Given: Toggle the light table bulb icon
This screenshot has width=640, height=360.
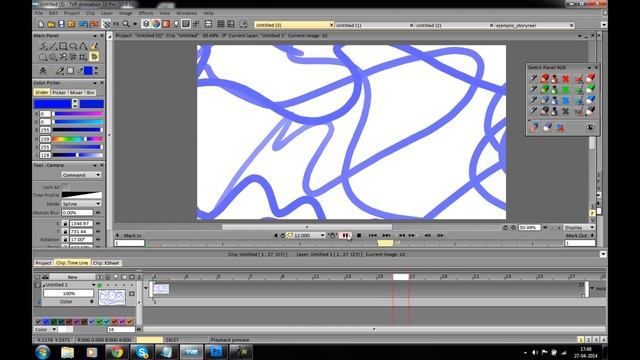Looking at the screenshot, I should click(x=176, y=24).
